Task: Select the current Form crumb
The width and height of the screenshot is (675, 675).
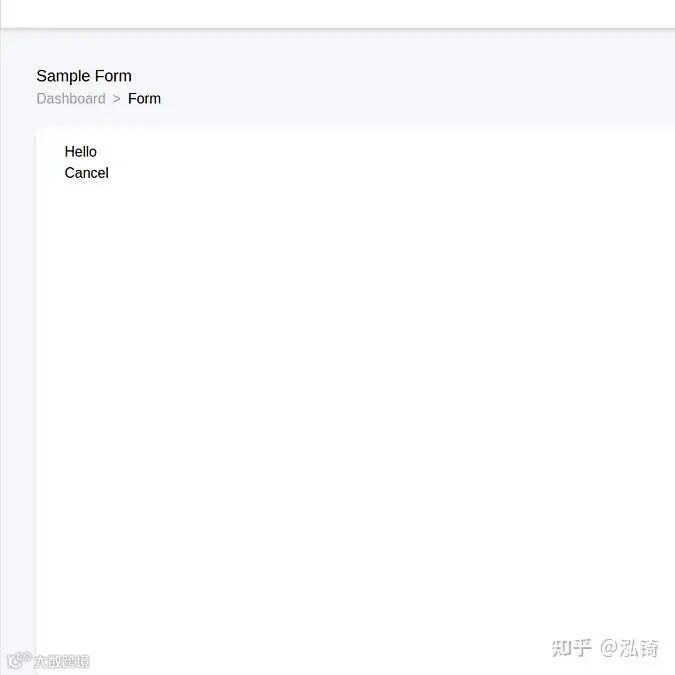Action: [144, 99]
